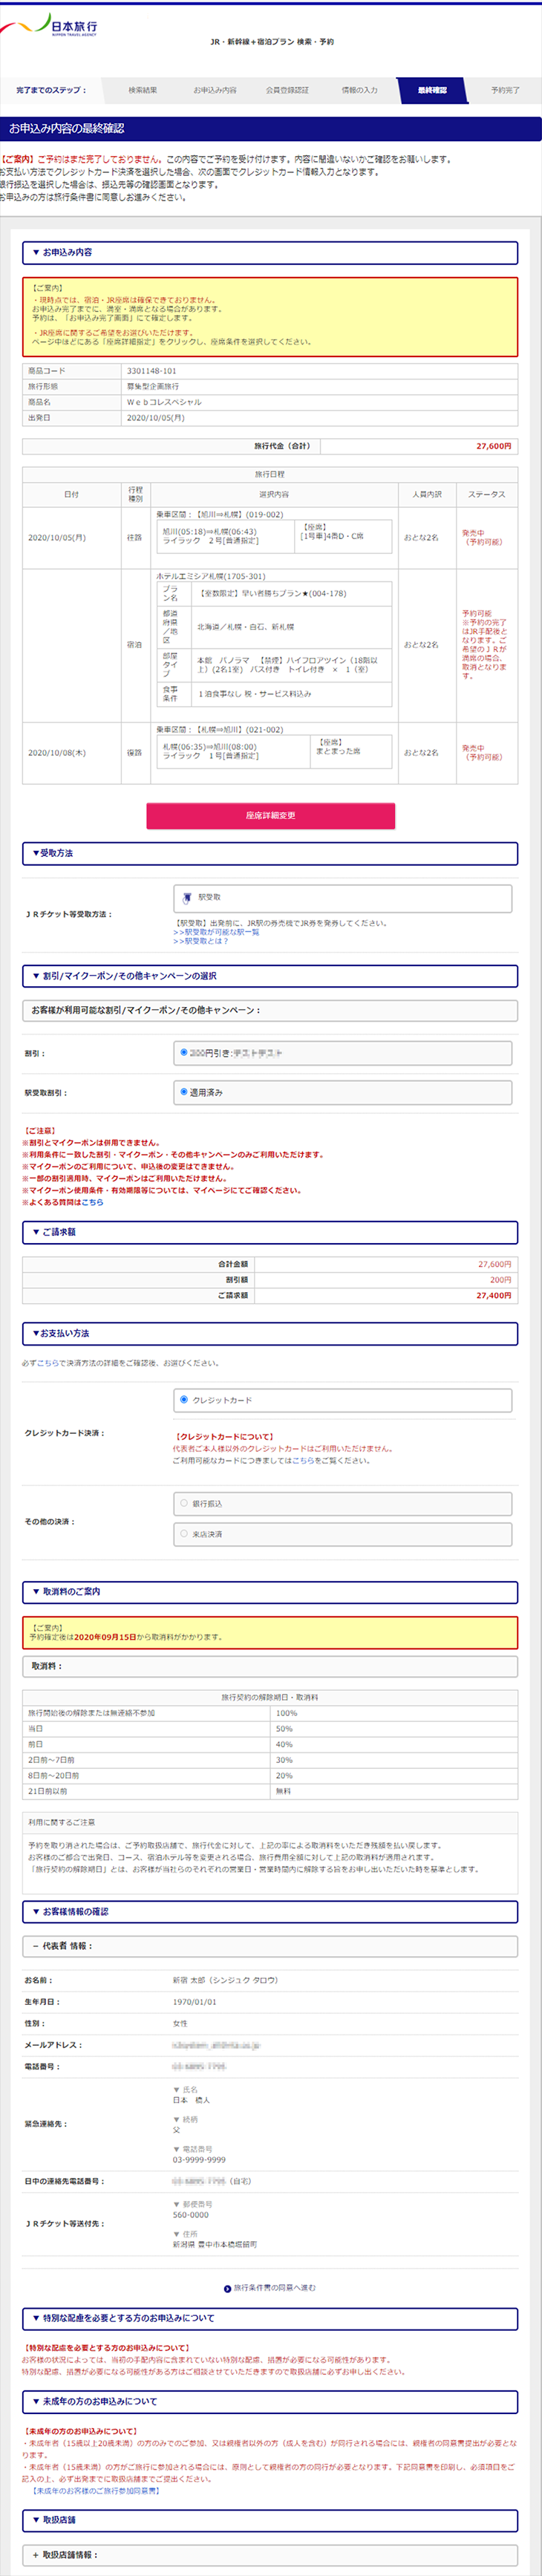Viewport: 542px width, 2576px height.
Task: Open the 駅受取とは？ help link
Action: coord(201,941)
